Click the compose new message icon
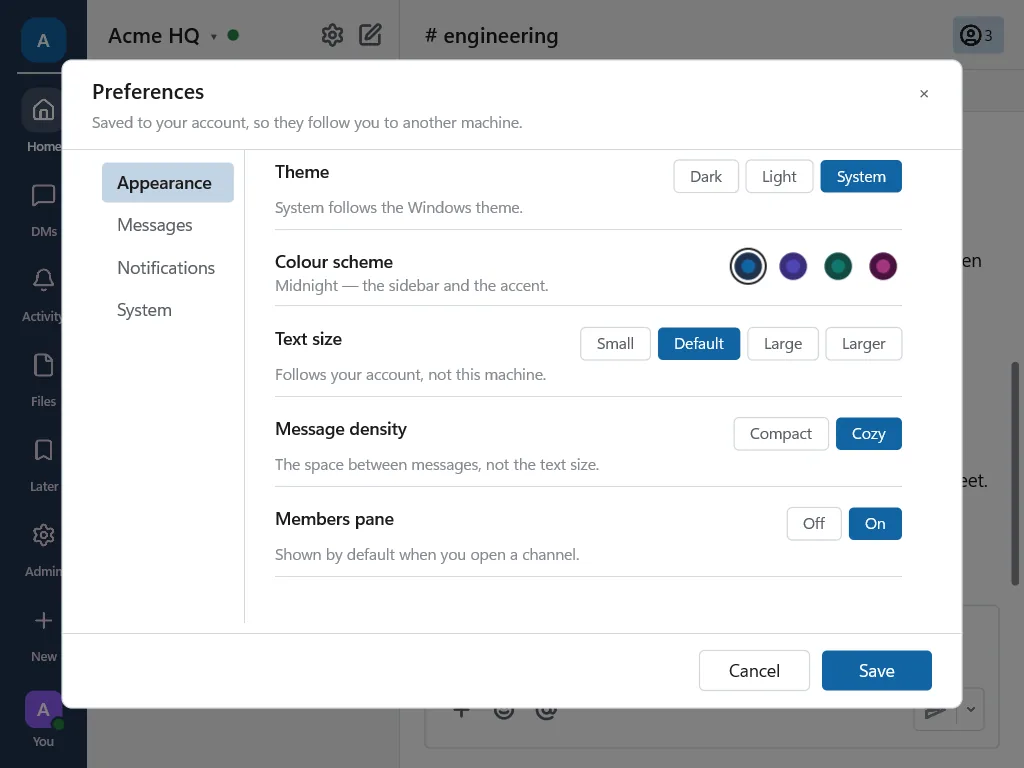 tap(370, 35)
